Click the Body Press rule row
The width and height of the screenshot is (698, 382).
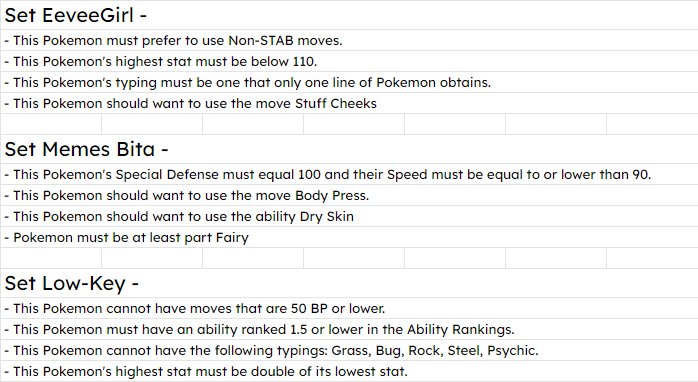(349, 195)
